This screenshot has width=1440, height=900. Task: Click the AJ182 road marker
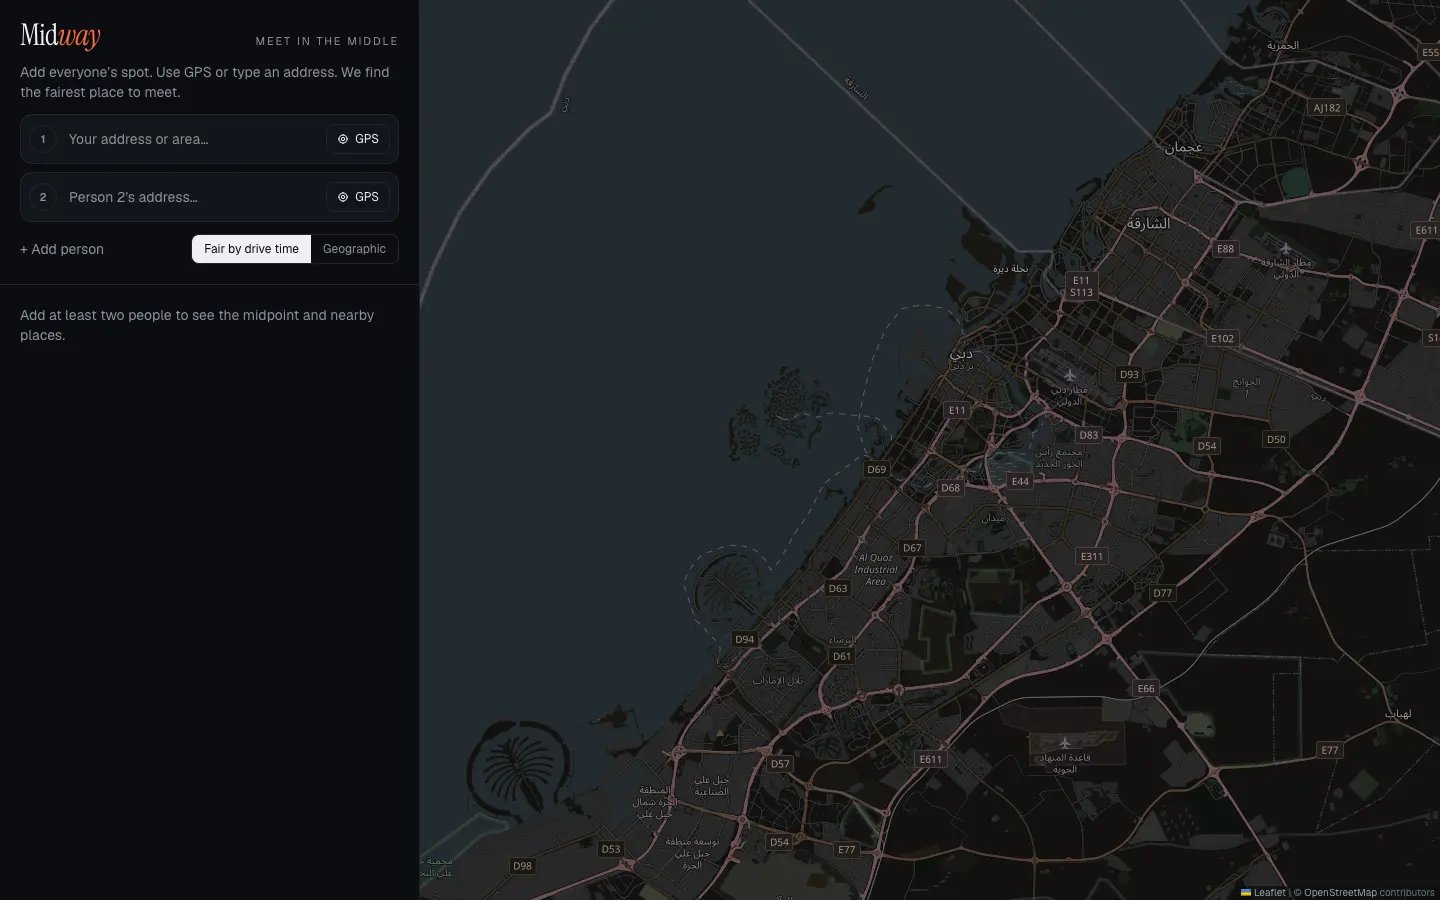pos(1327,107)
